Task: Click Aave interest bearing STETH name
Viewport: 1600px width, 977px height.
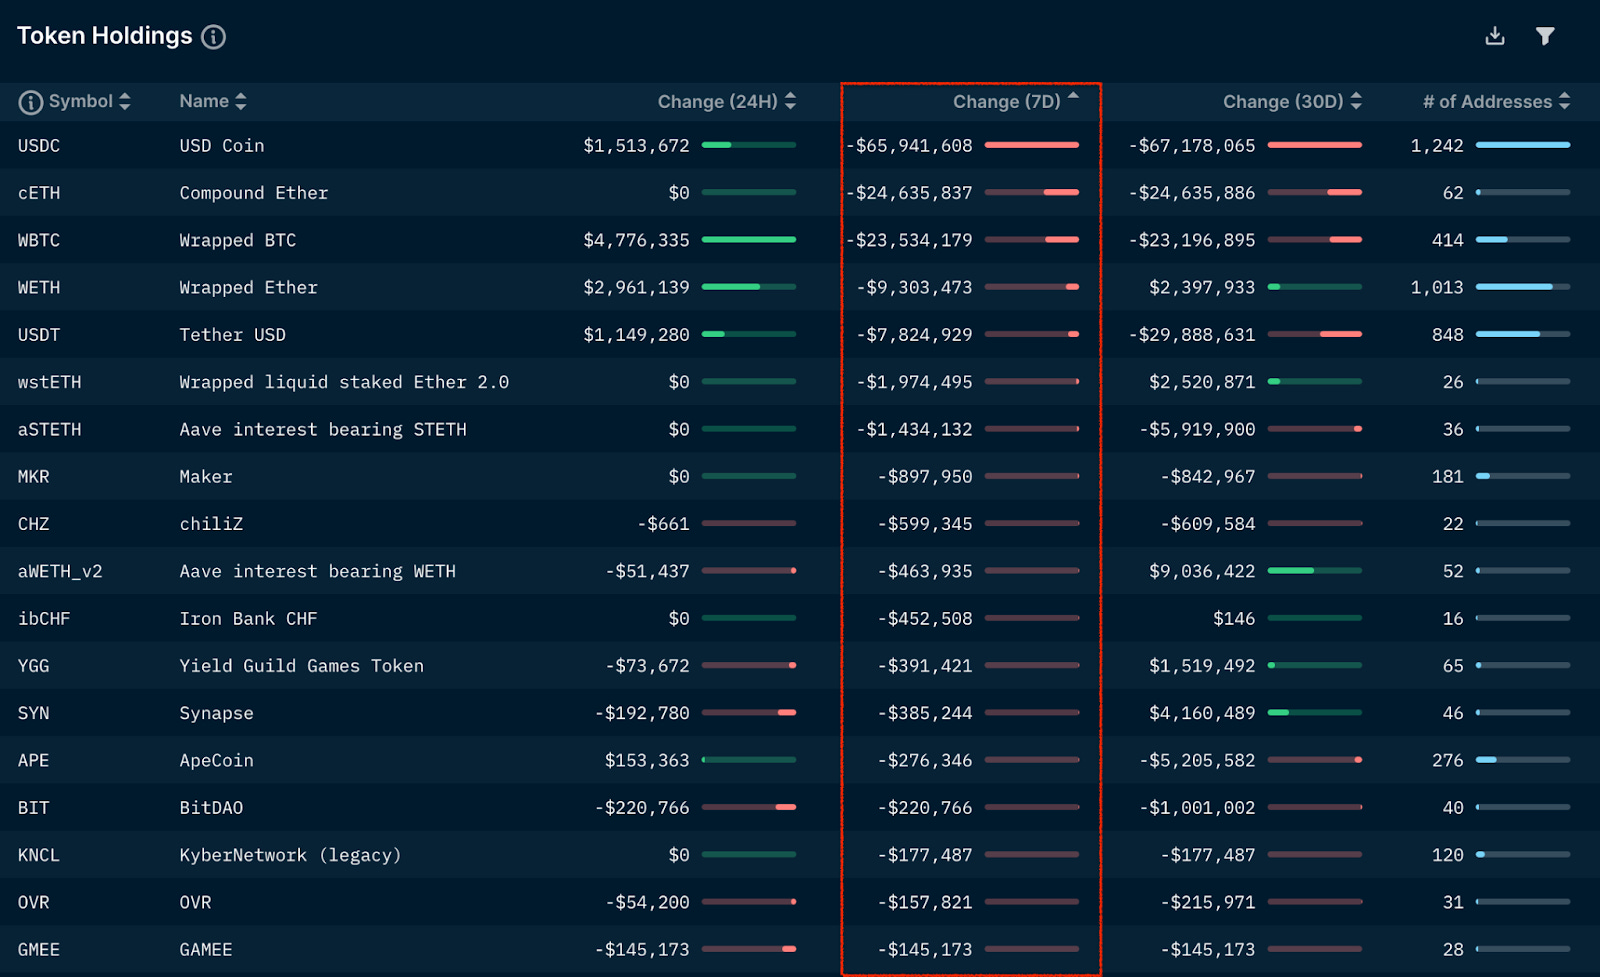Action: click(x=323, y=430)
